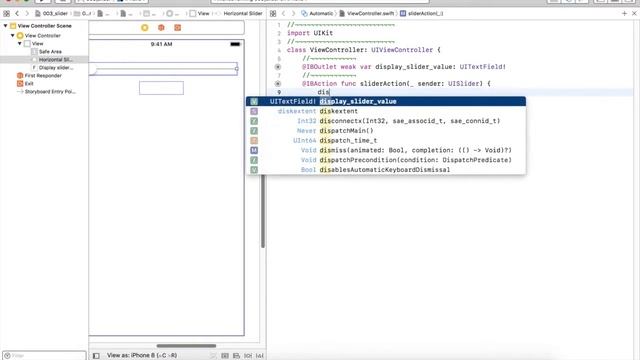Select View Controller Scene outline row

pos(44,26)
